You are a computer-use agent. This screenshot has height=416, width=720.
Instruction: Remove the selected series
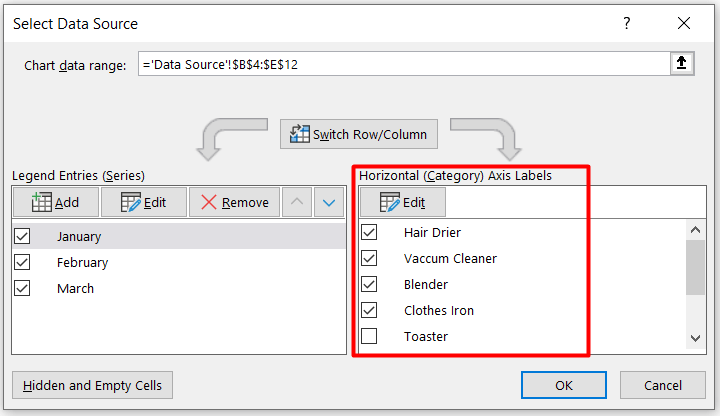click(235, 202)
